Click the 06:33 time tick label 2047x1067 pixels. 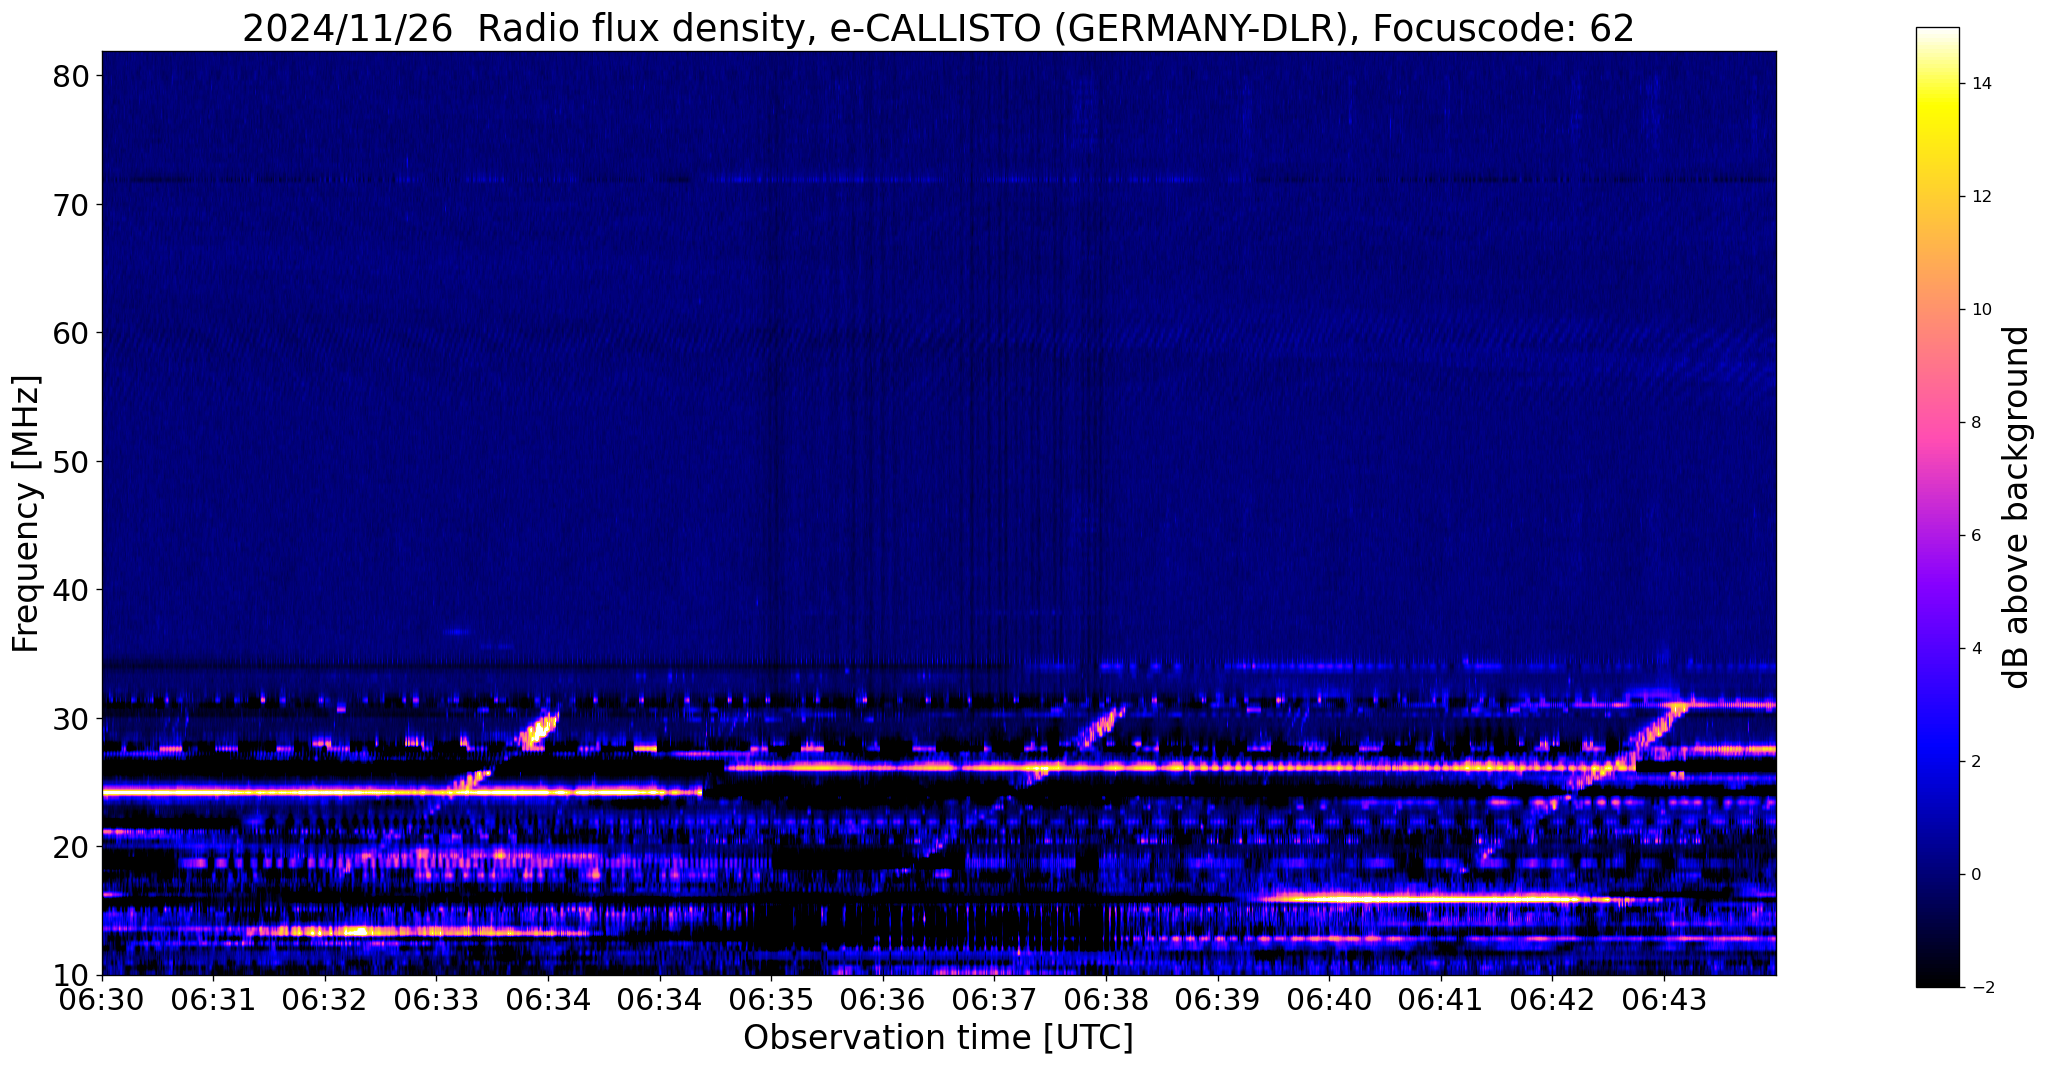[436, 1000]
